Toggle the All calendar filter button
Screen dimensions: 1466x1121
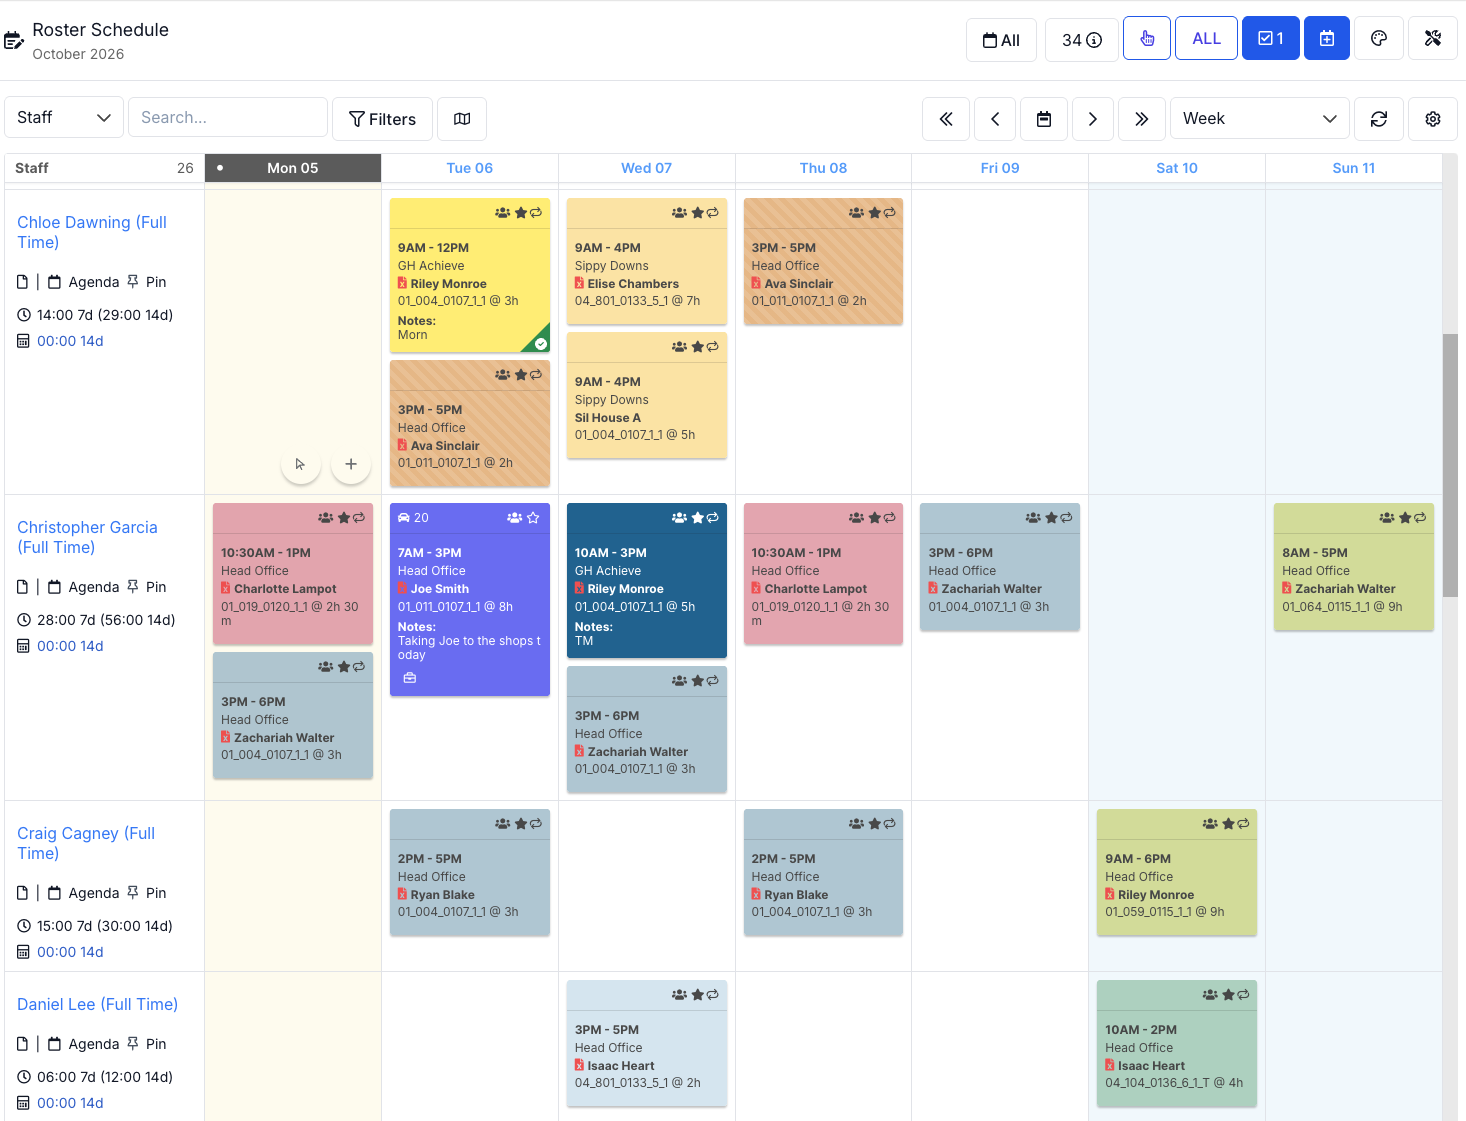1001,40
